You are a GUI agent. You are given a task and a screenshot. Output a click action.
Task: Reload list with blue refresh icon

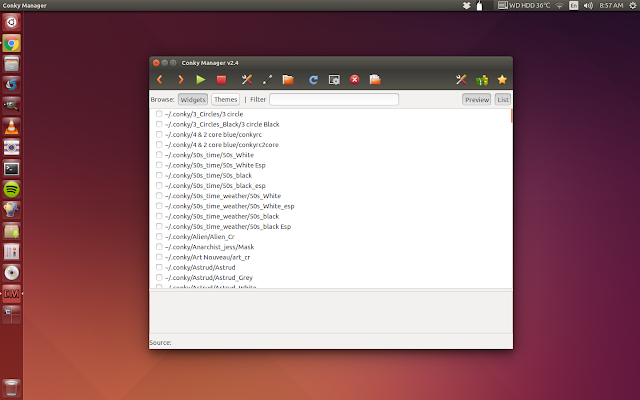313,80
